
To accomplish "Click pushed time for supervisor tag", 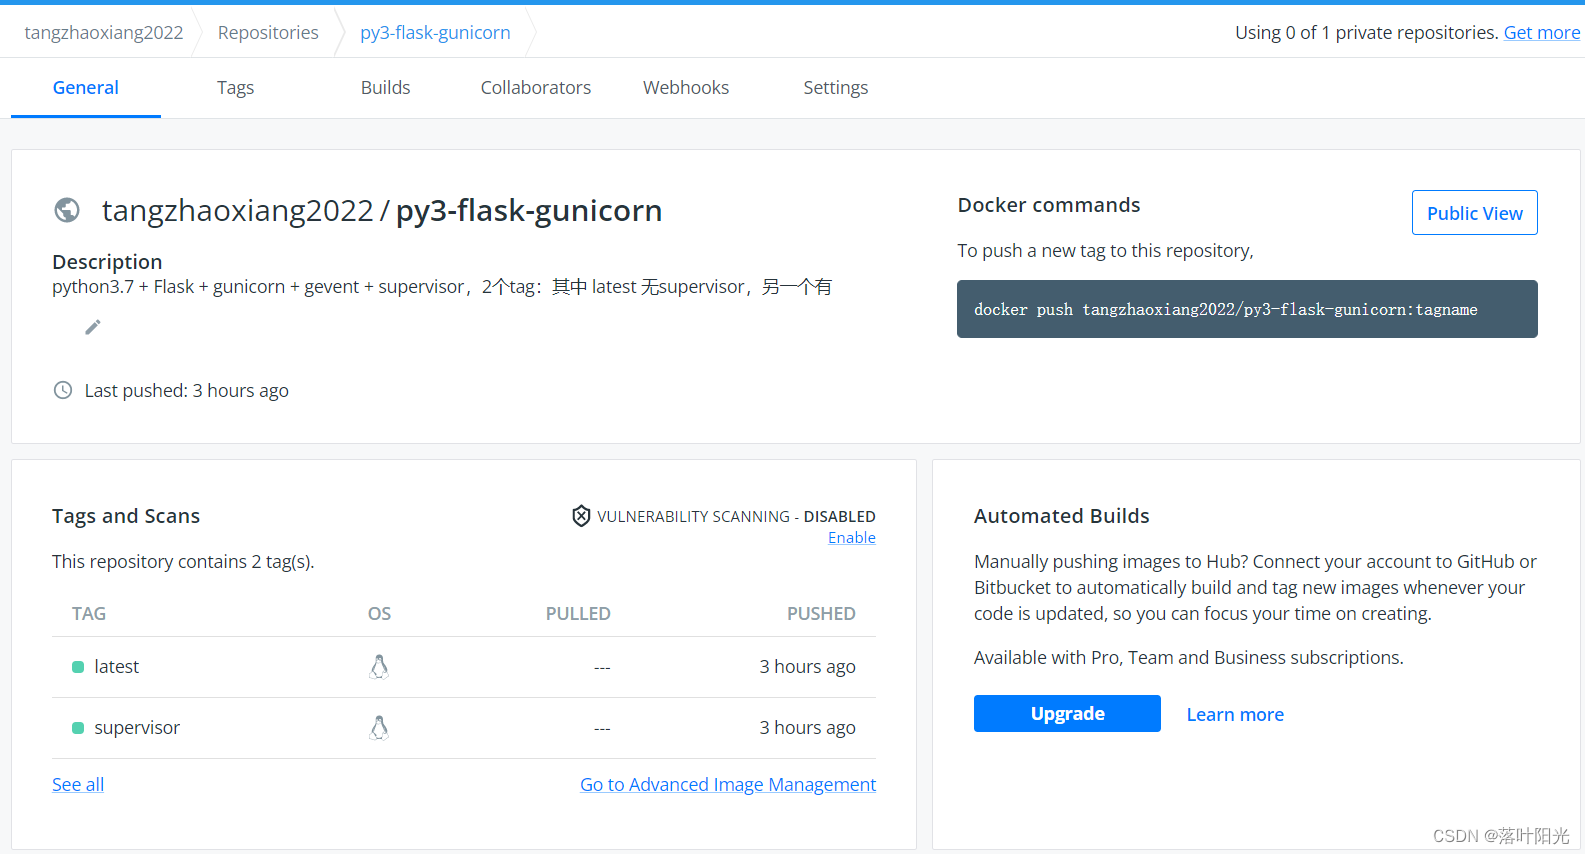I will [x=807, y=728].
